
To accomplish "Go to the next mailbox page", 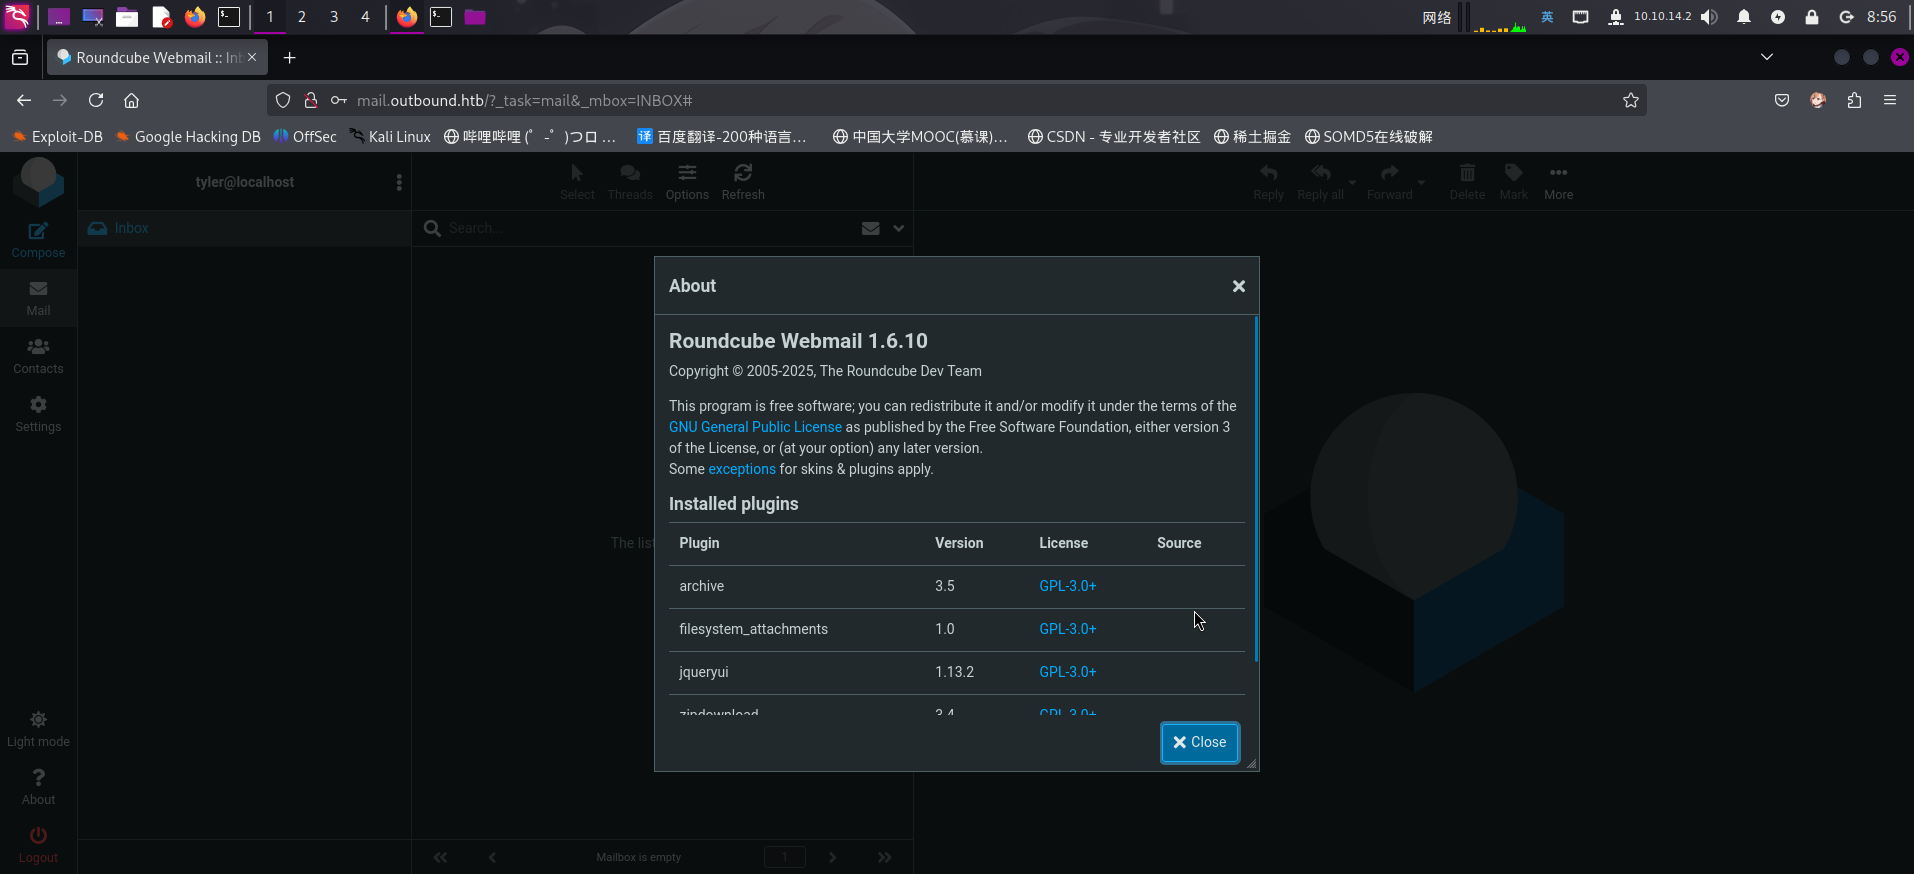I will click(x=832, y=857).
